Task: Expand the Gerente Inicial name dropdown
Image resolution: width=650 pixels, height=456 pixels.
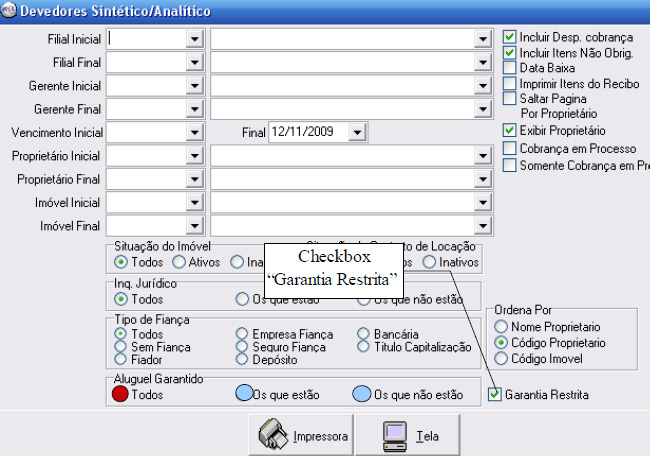Action: (481, 85)
